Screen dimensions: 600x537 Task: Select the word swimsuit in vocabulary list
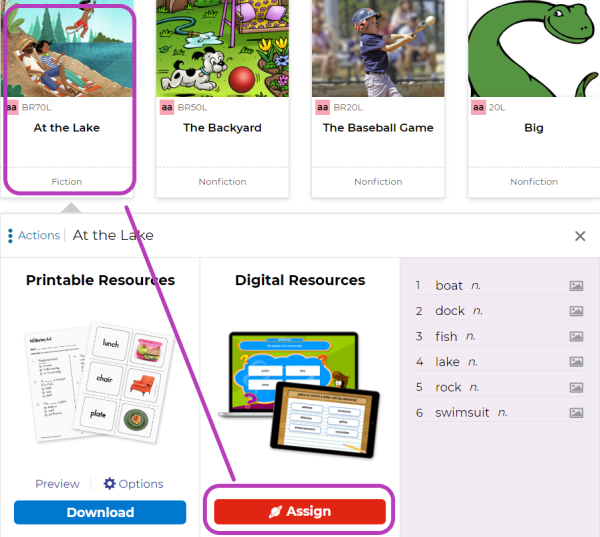(462, 413)
